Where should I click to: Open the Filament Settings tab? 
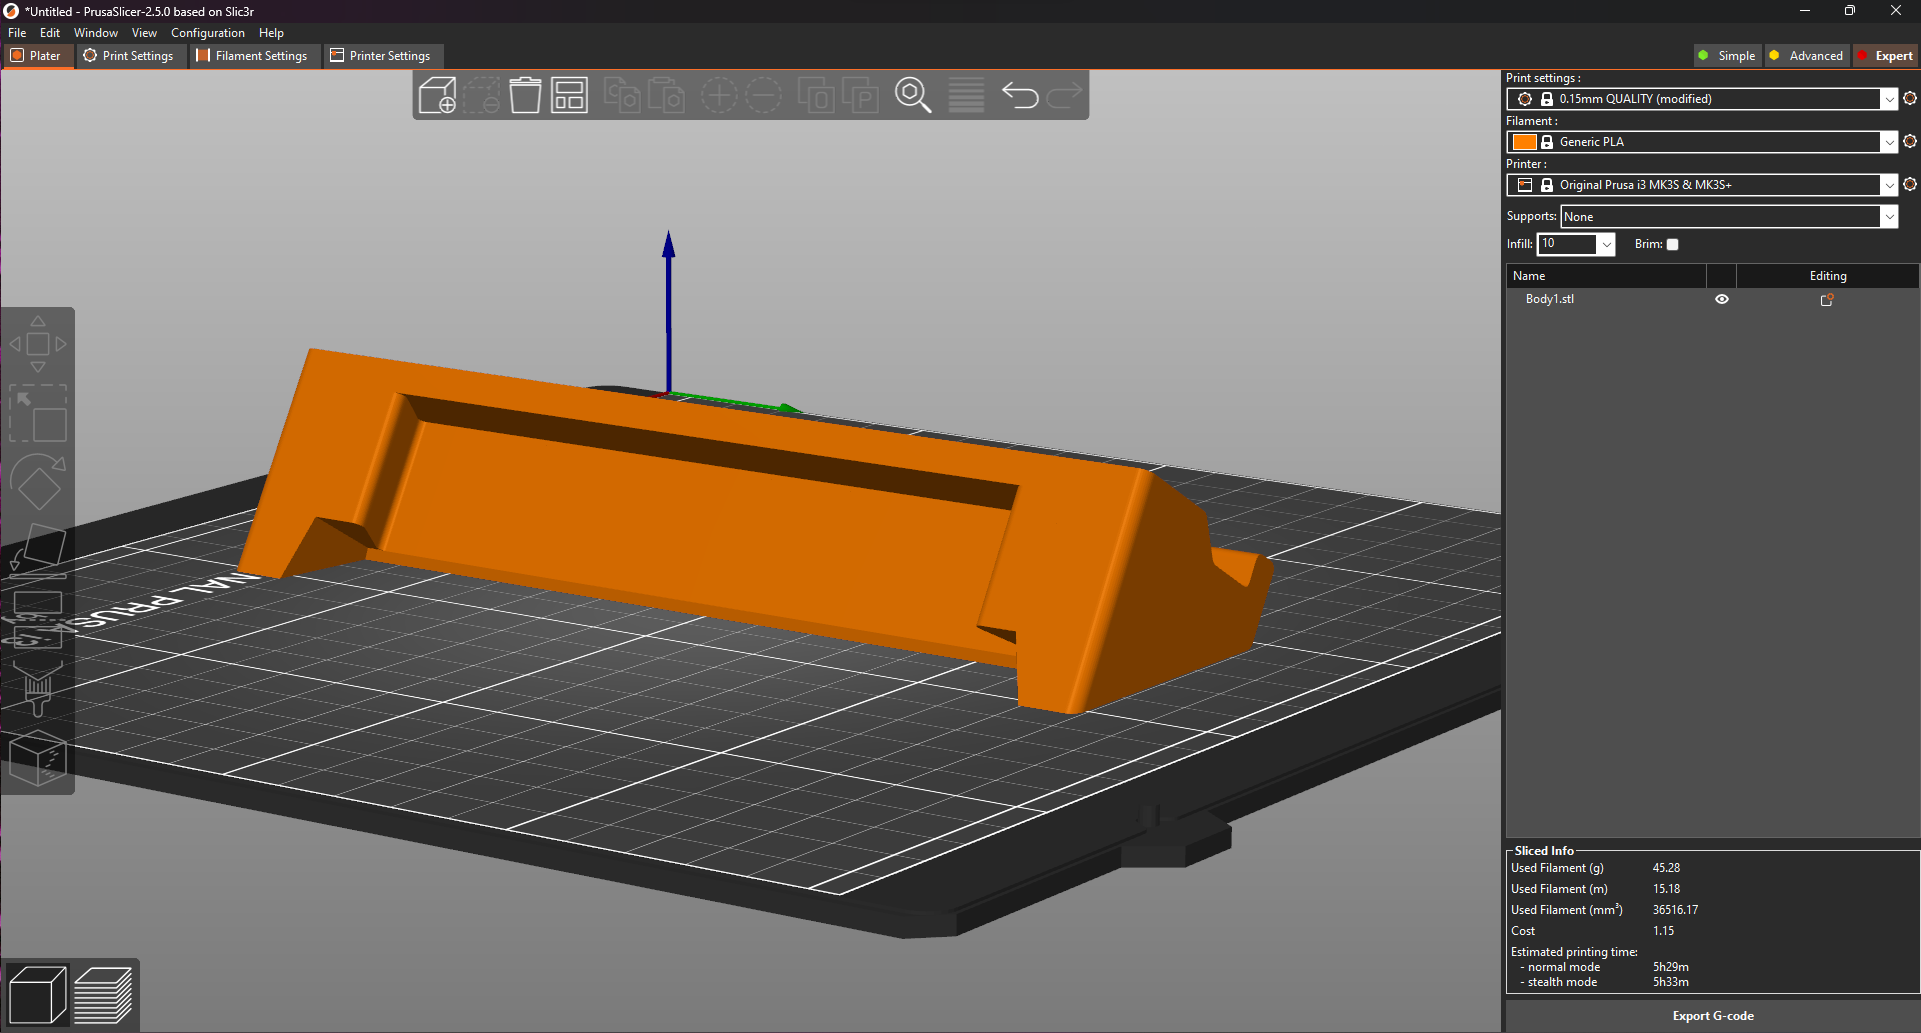tap(252, 56)
